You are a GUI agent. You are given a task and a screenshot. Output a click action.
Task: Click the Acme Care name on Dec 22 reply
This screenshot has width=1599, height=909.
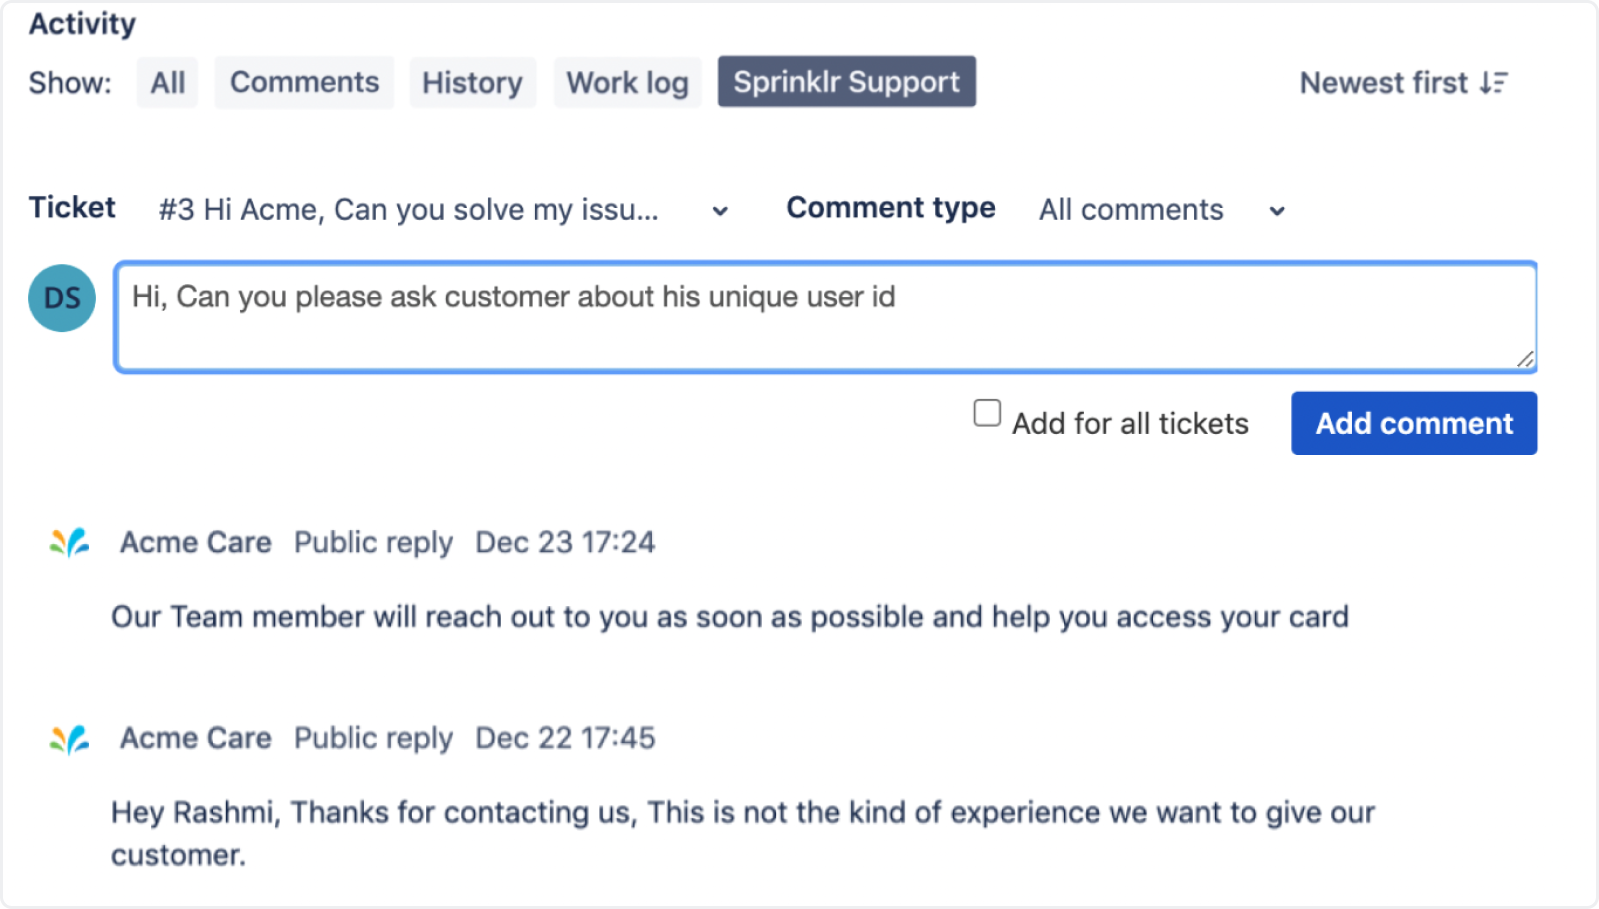[196, 738]
